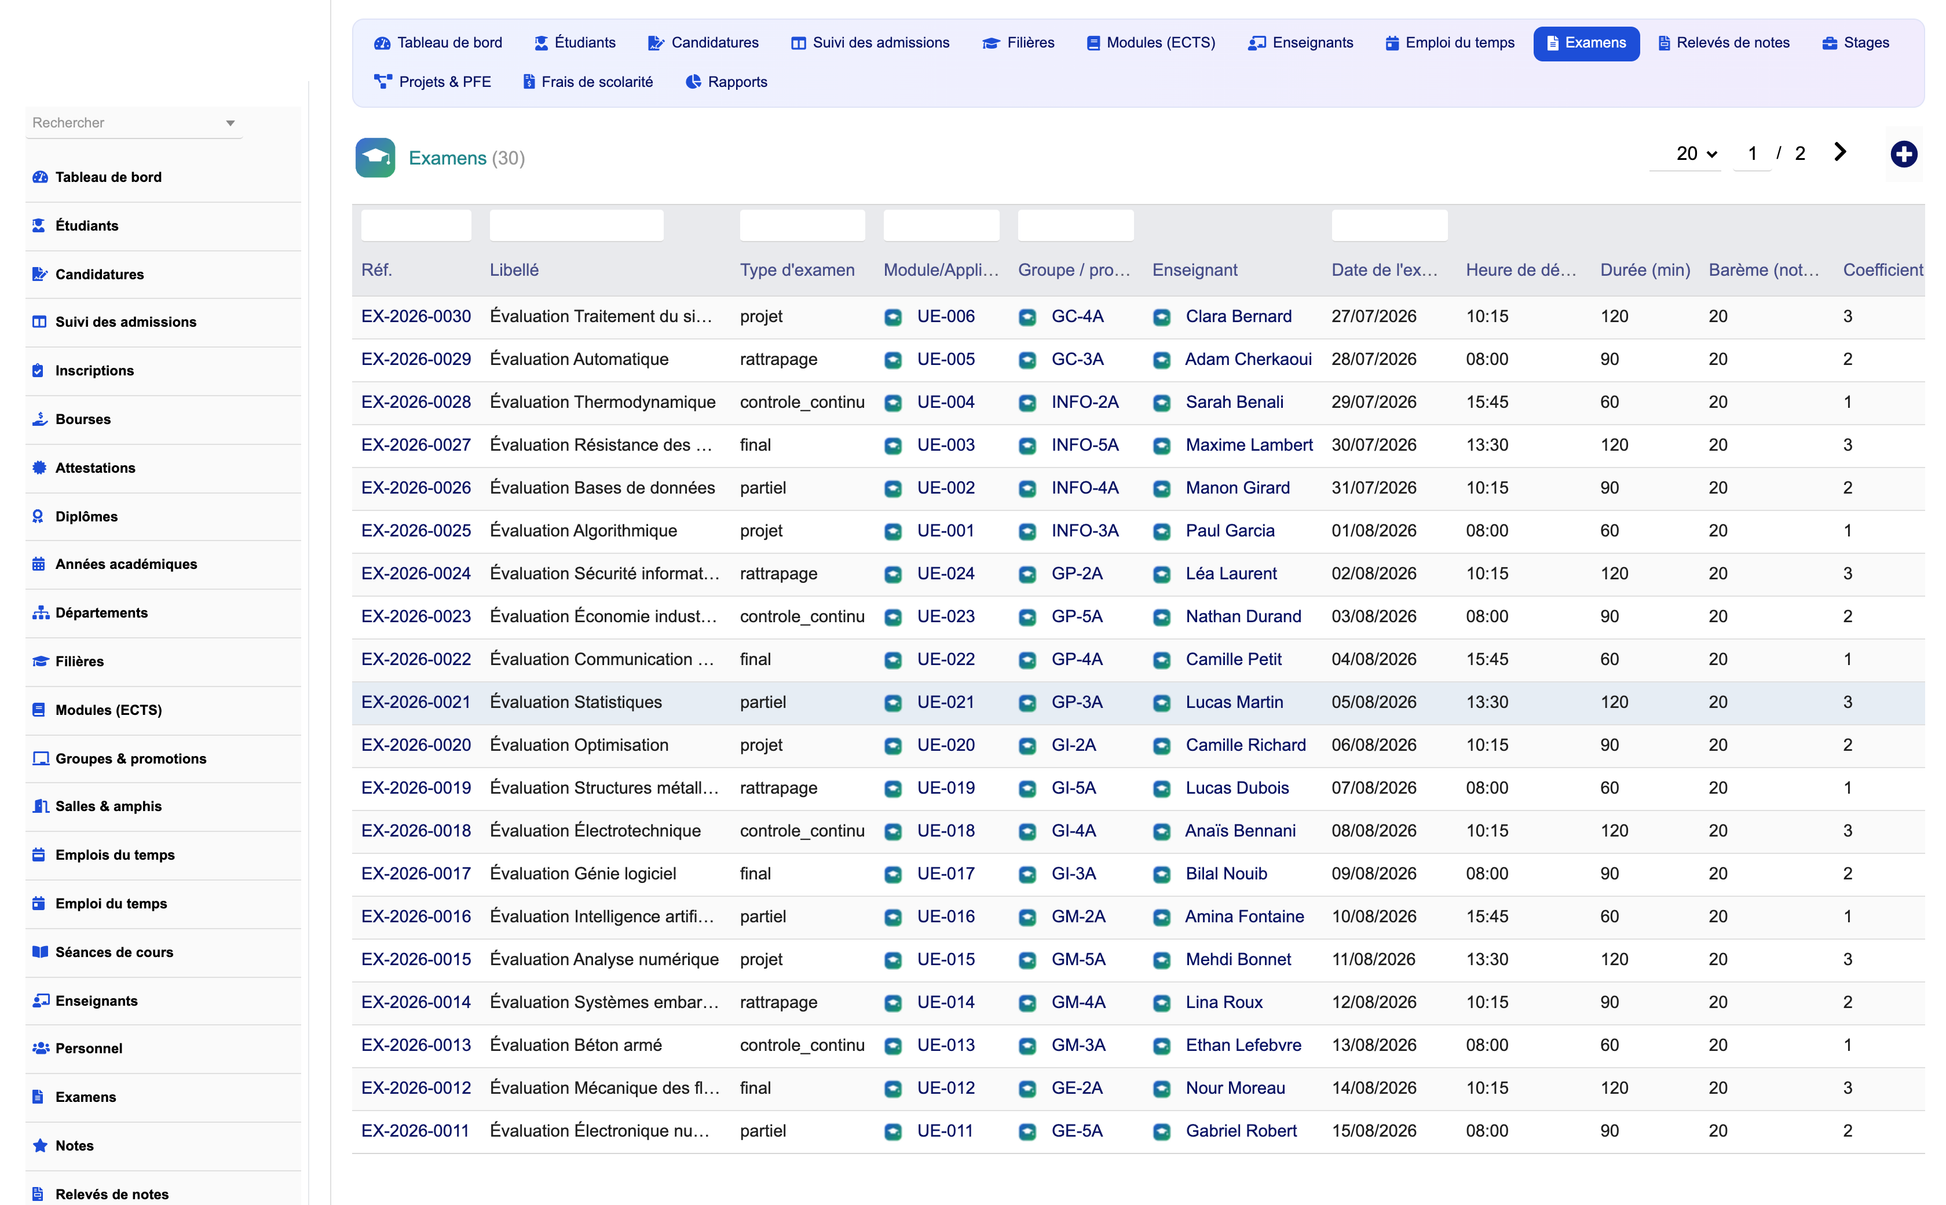The height and width of the screenshot is (1205, 1946).
Task: Click the Libellé column filter field
Action: (577, 226)
